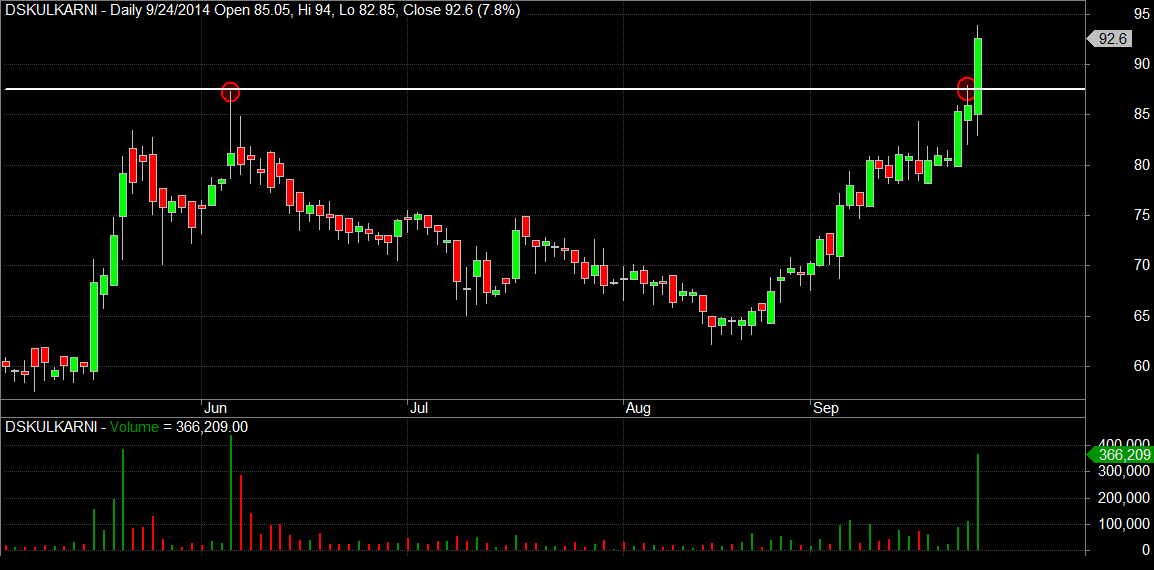Screen dimensions: 1154x570
Task: Click the 100,000 volume axis label
Action: (x=1124, y=524)
